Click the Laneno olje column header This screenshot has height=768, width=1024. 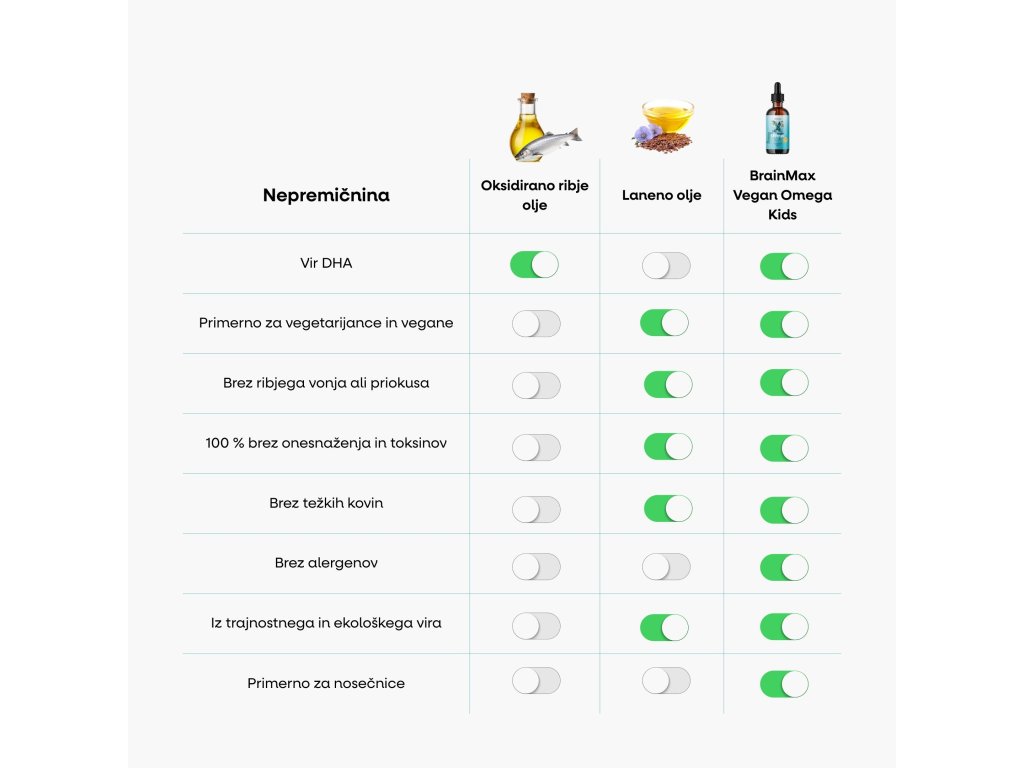pyautogui.click(x=661, y=195)
